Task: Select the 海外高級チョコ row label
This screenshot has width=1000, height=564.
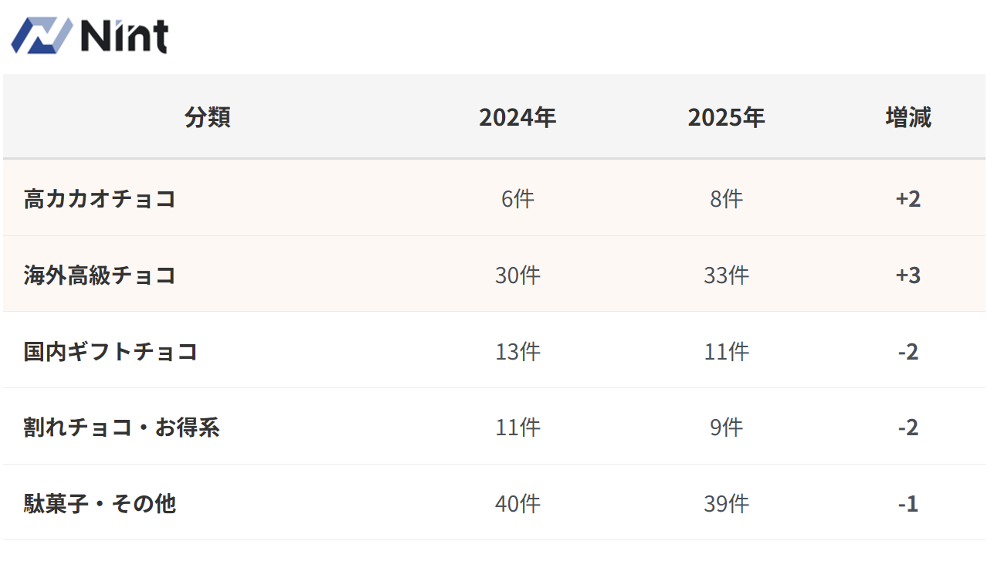Action: pyautogui.click(x=100, y=275)
